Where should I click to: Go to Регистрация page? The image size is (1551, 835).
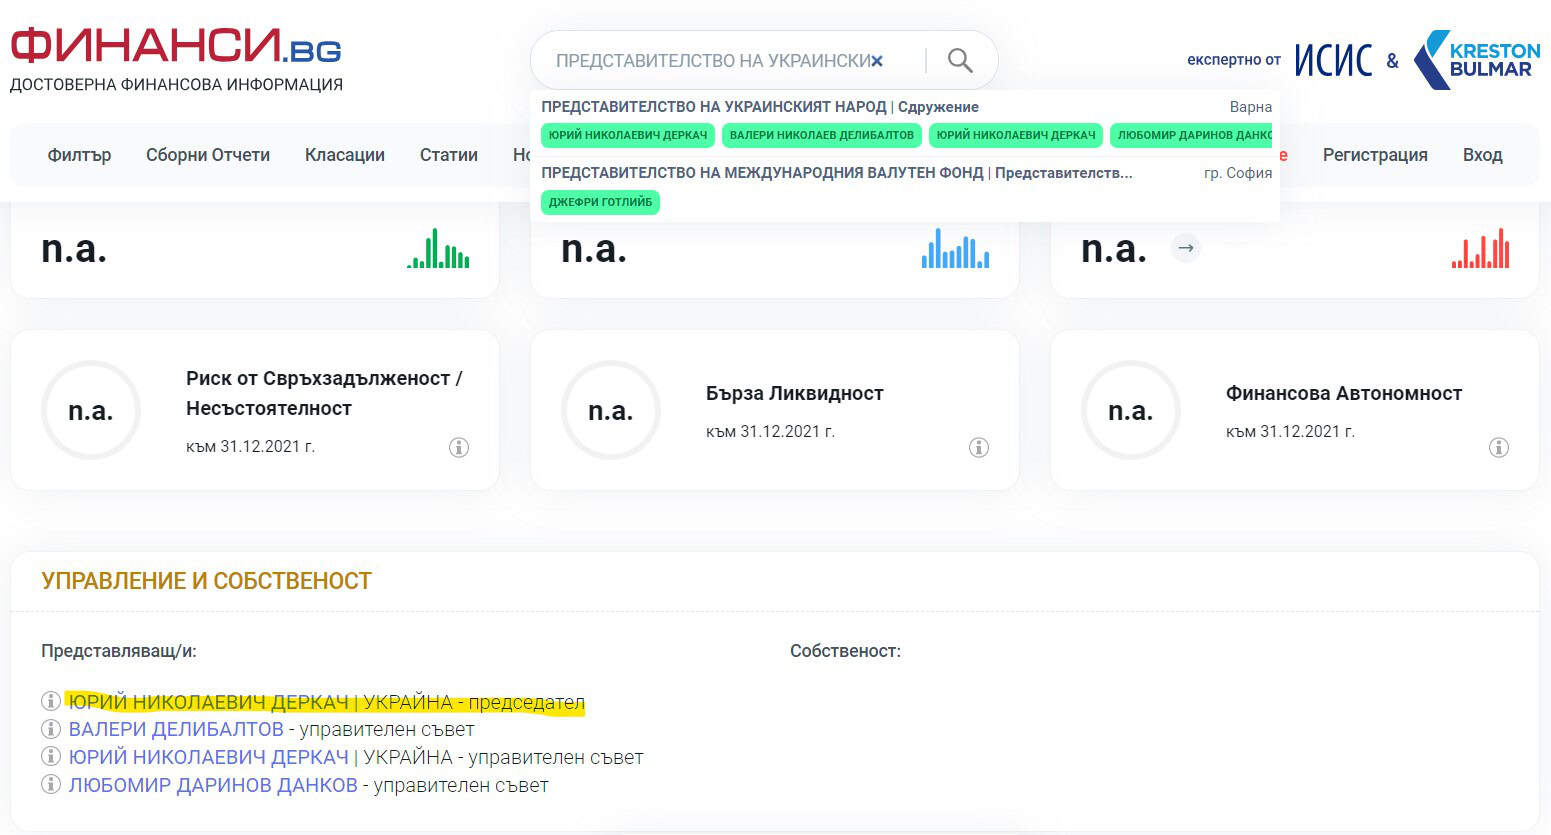click(1375, 155)
